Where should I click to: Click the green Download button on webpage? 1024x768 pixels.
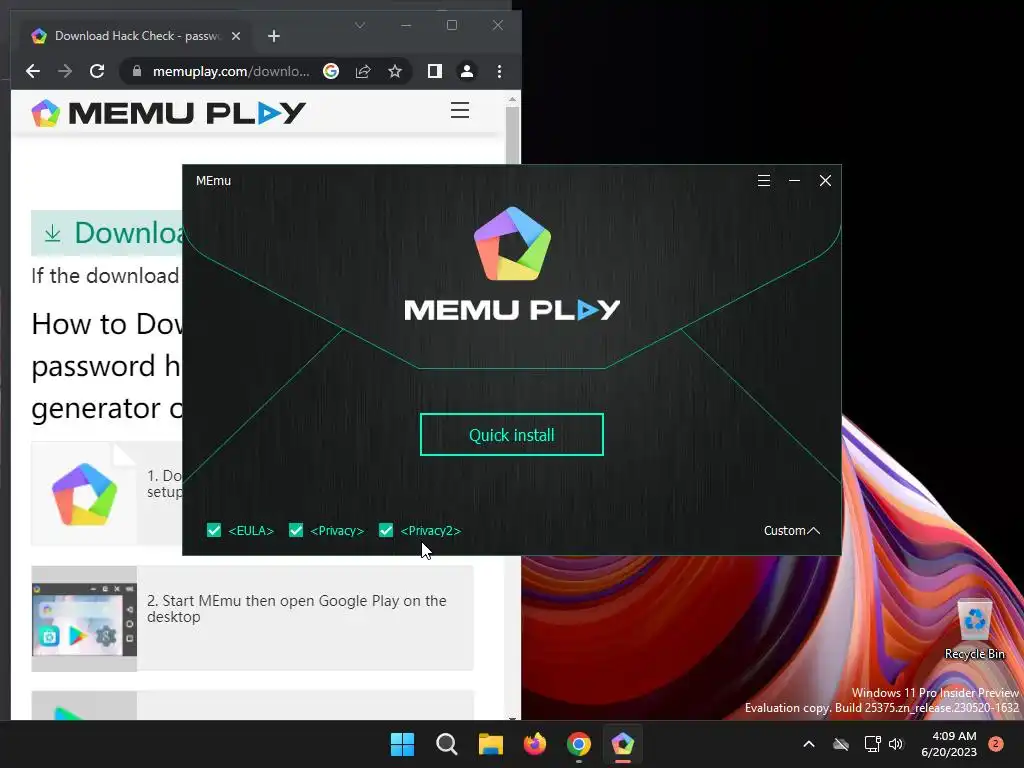pyautogui.click(x=107, y=233)
